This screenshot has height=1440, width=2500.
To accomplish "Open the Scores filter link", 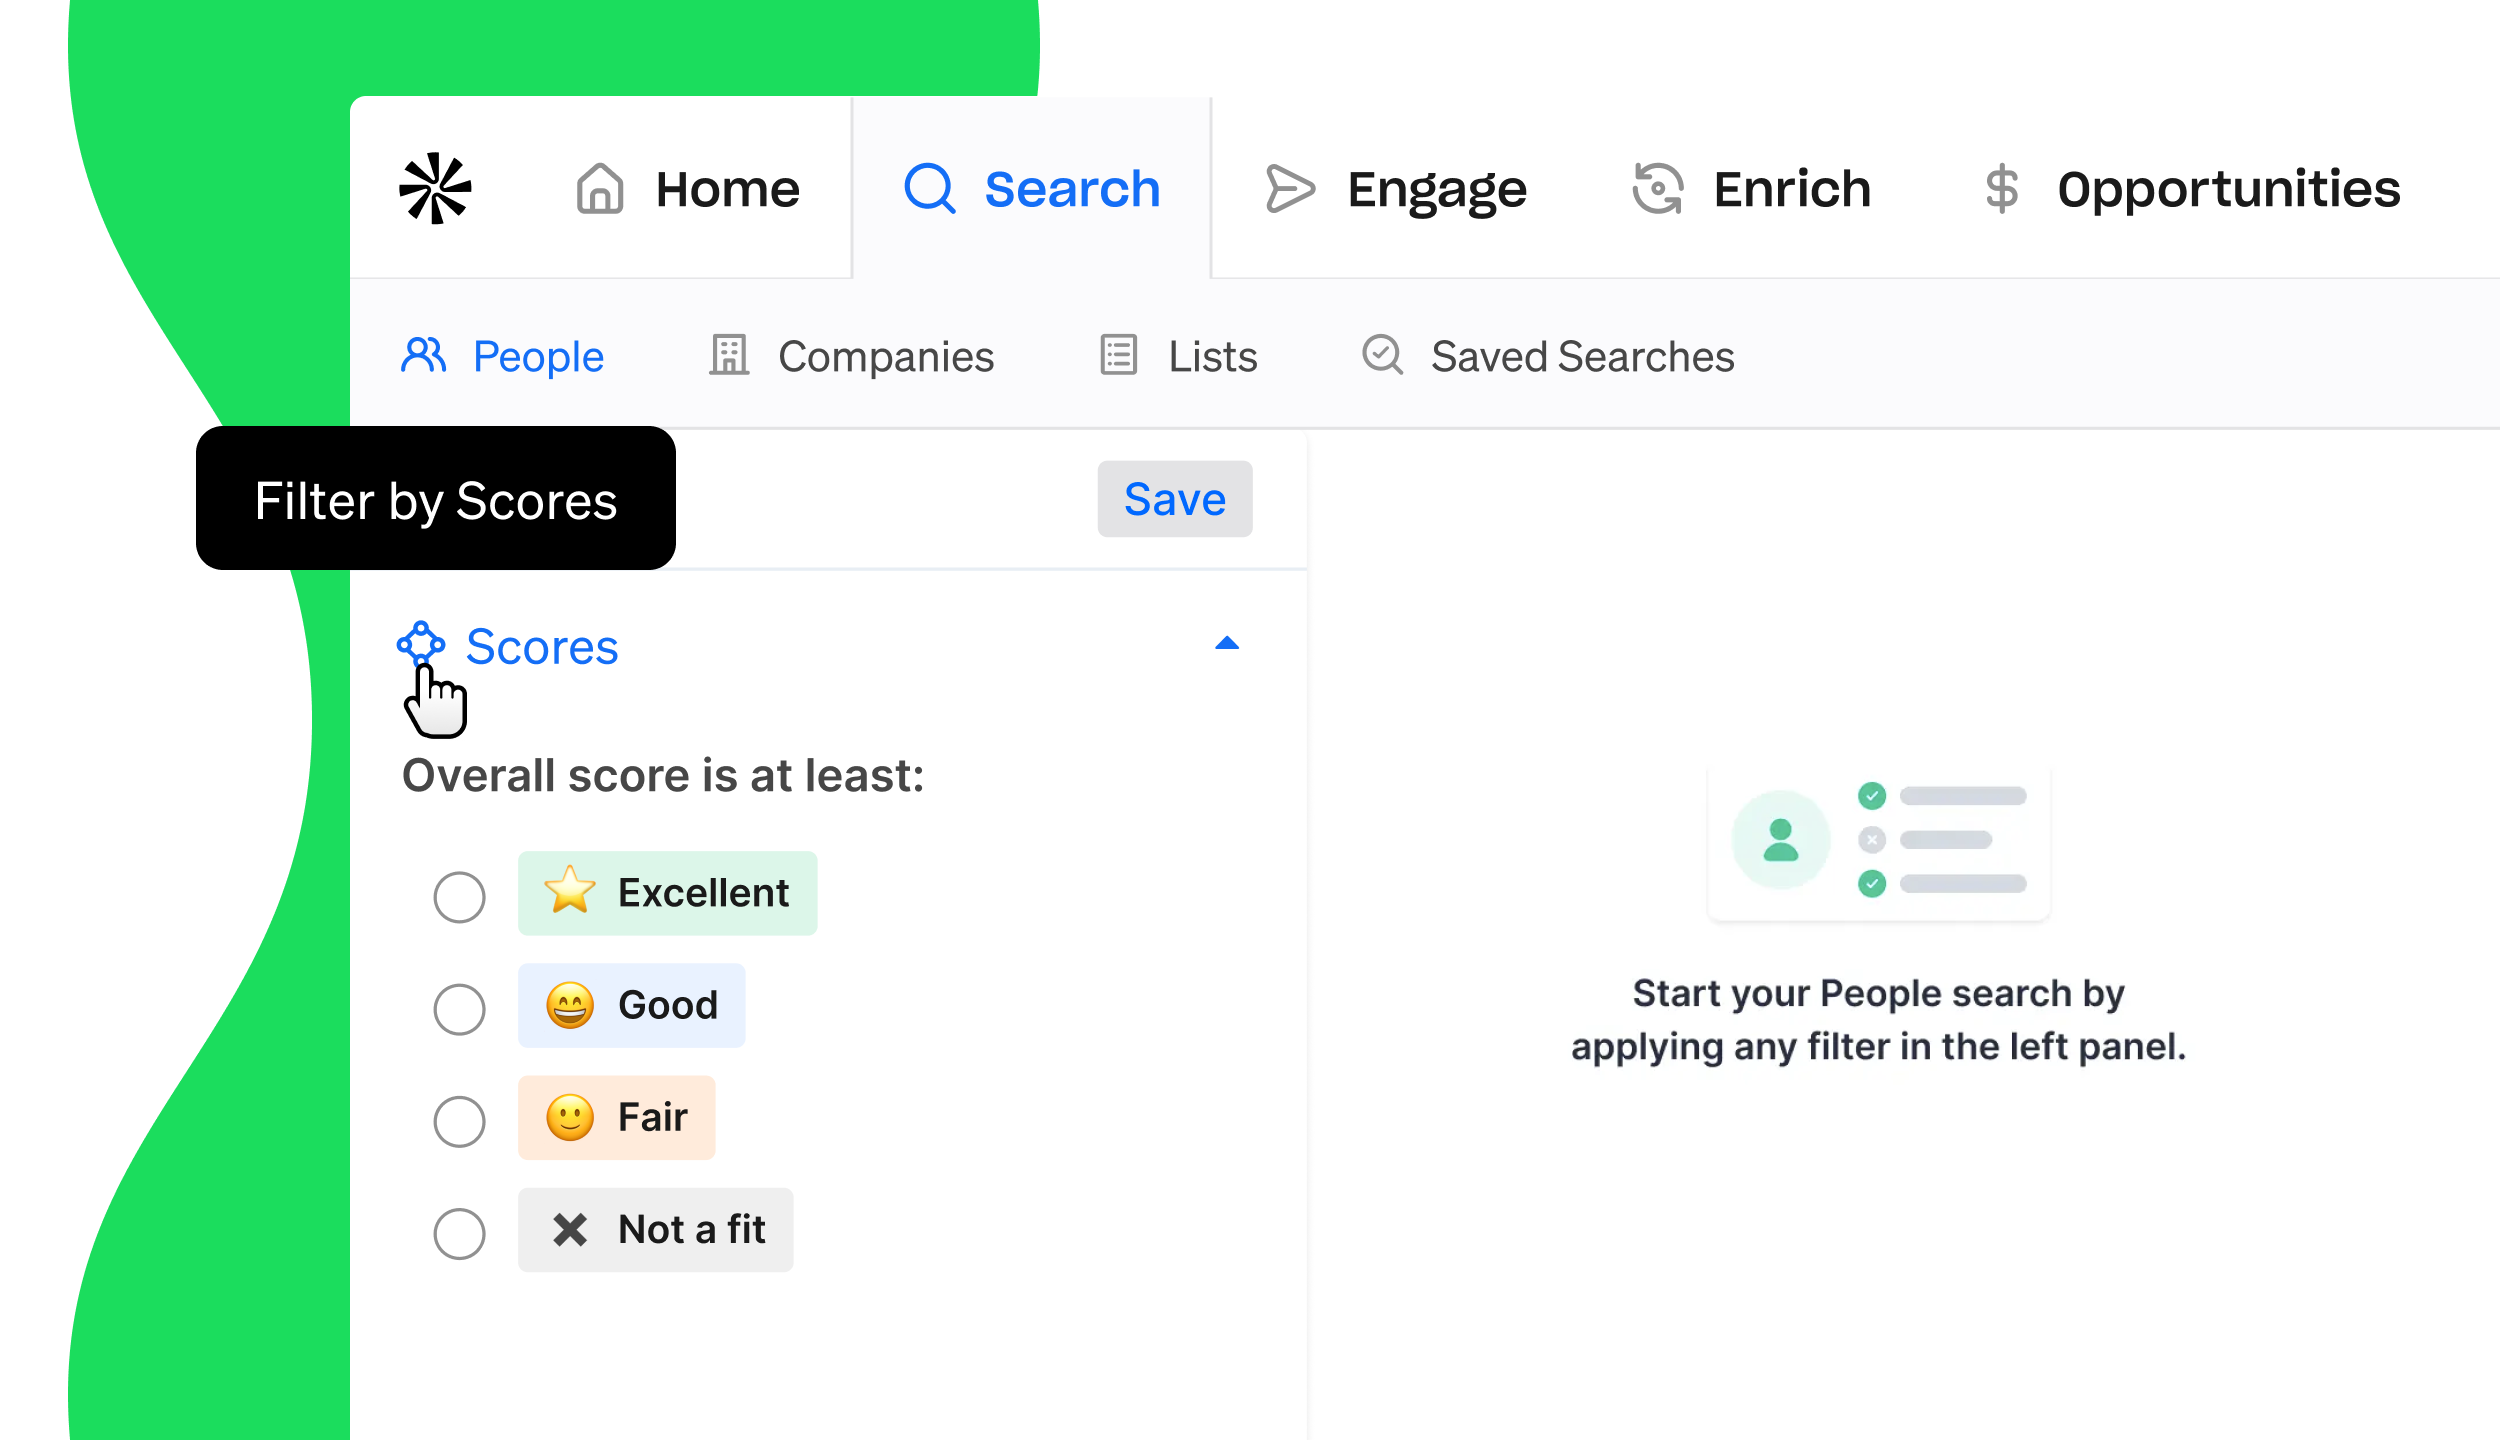I will point(542,646).
